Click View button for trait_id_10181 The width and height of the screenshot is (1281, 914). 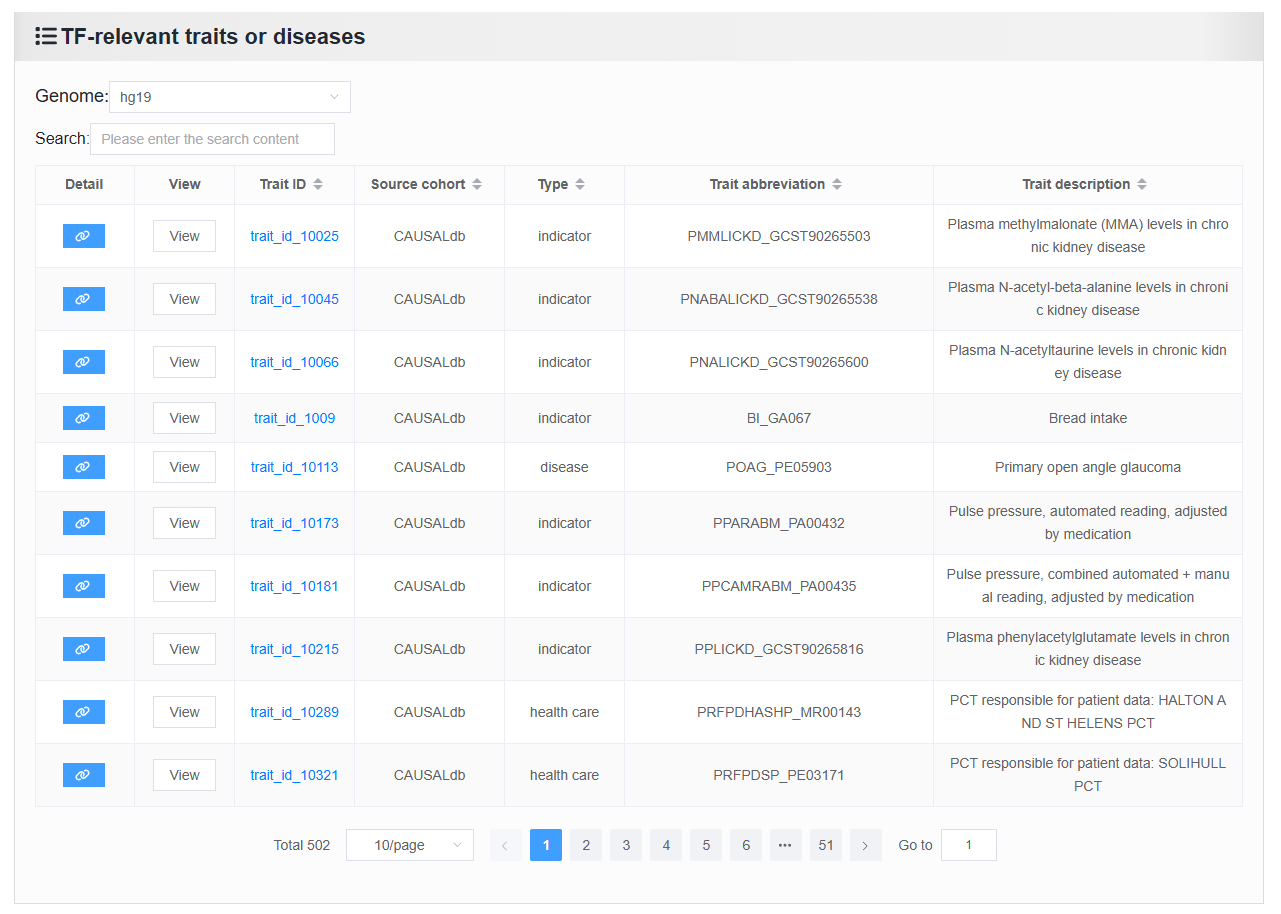coord(184,586)
